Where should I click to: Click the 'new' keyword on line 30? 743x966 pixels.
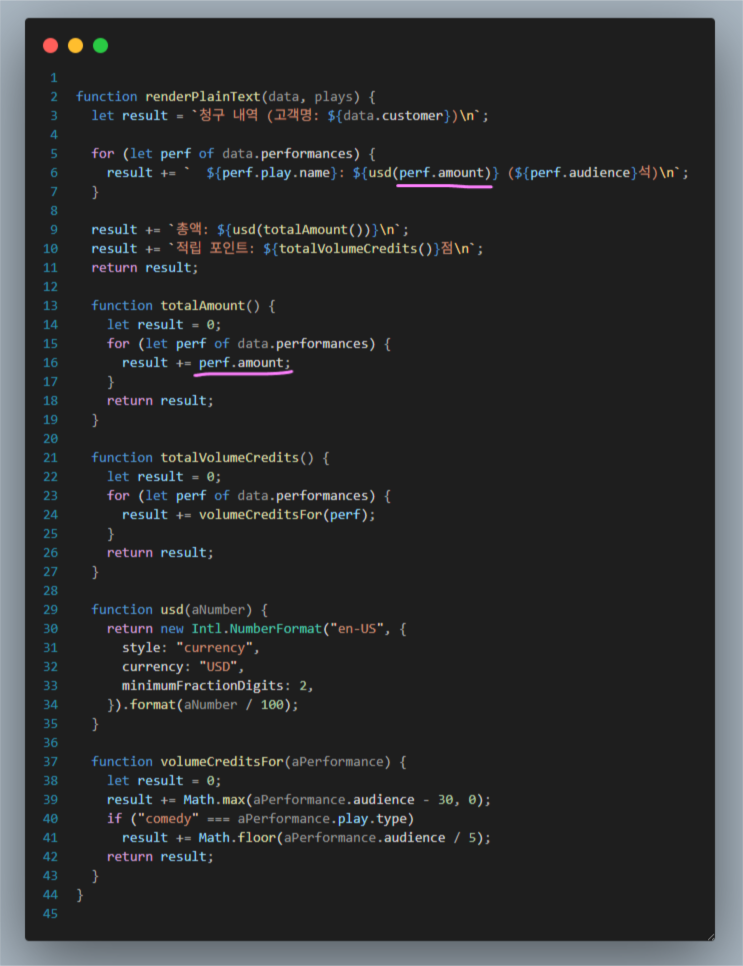(172, 628)
